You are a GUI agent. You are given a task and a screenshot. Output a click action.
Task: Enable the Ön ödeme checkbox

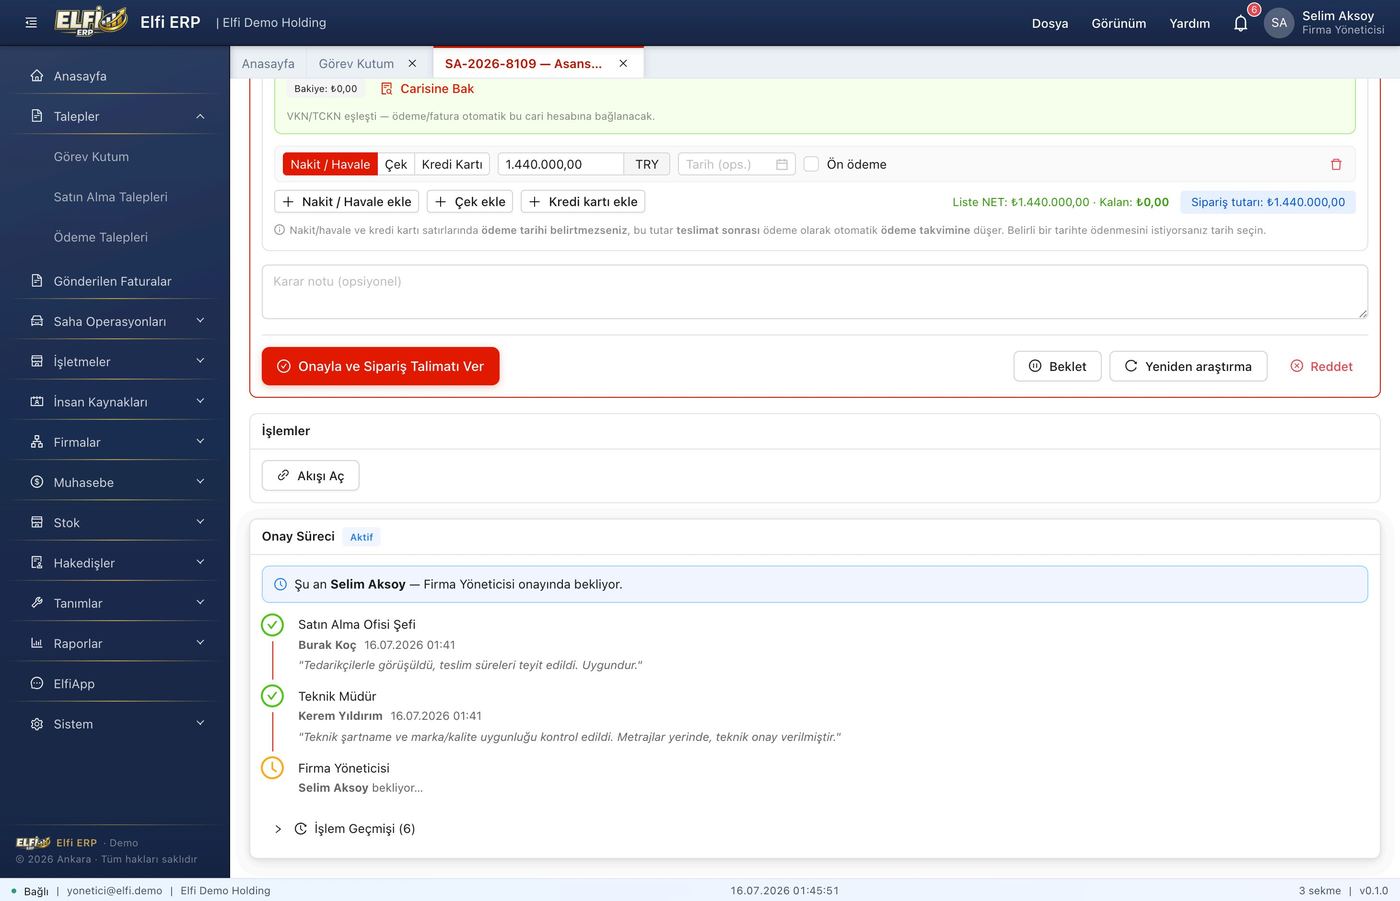(x=811, y=164)
